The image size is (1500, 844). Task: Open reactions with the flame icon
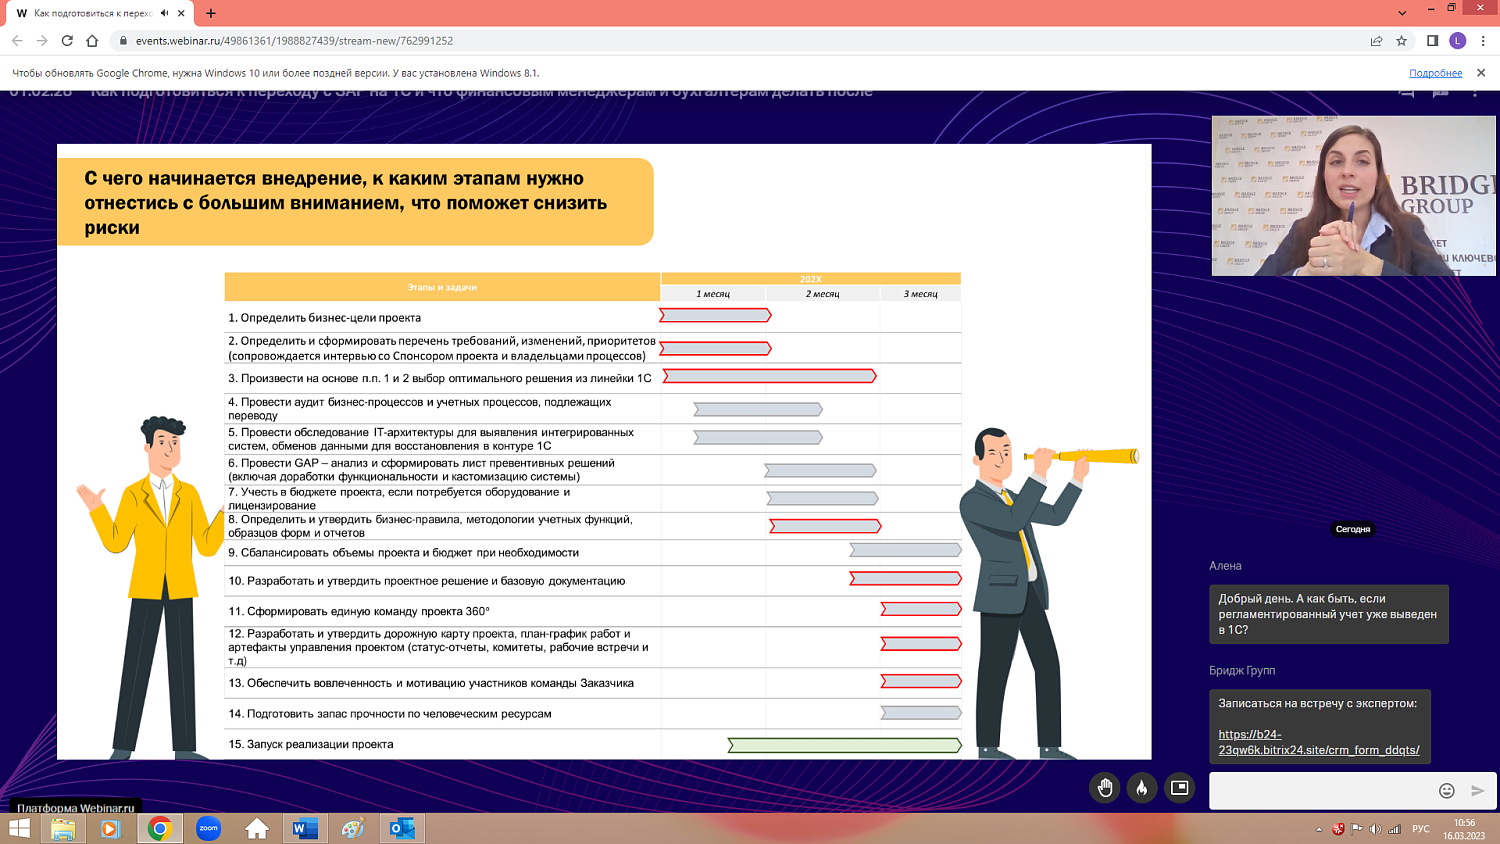1140,788
